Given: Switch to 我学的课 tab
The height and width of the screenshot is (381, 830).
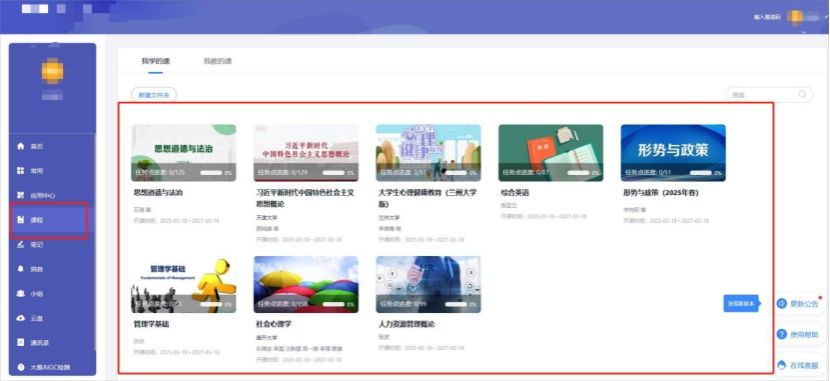Looking at the screenshot, I should click(x=156, y=61).
